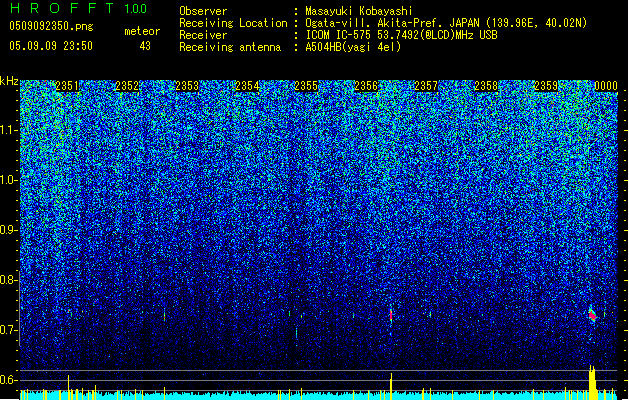
Task: Click the 0.9 kHz axis label
Action: pyautogui.click(x=8, y=230)
